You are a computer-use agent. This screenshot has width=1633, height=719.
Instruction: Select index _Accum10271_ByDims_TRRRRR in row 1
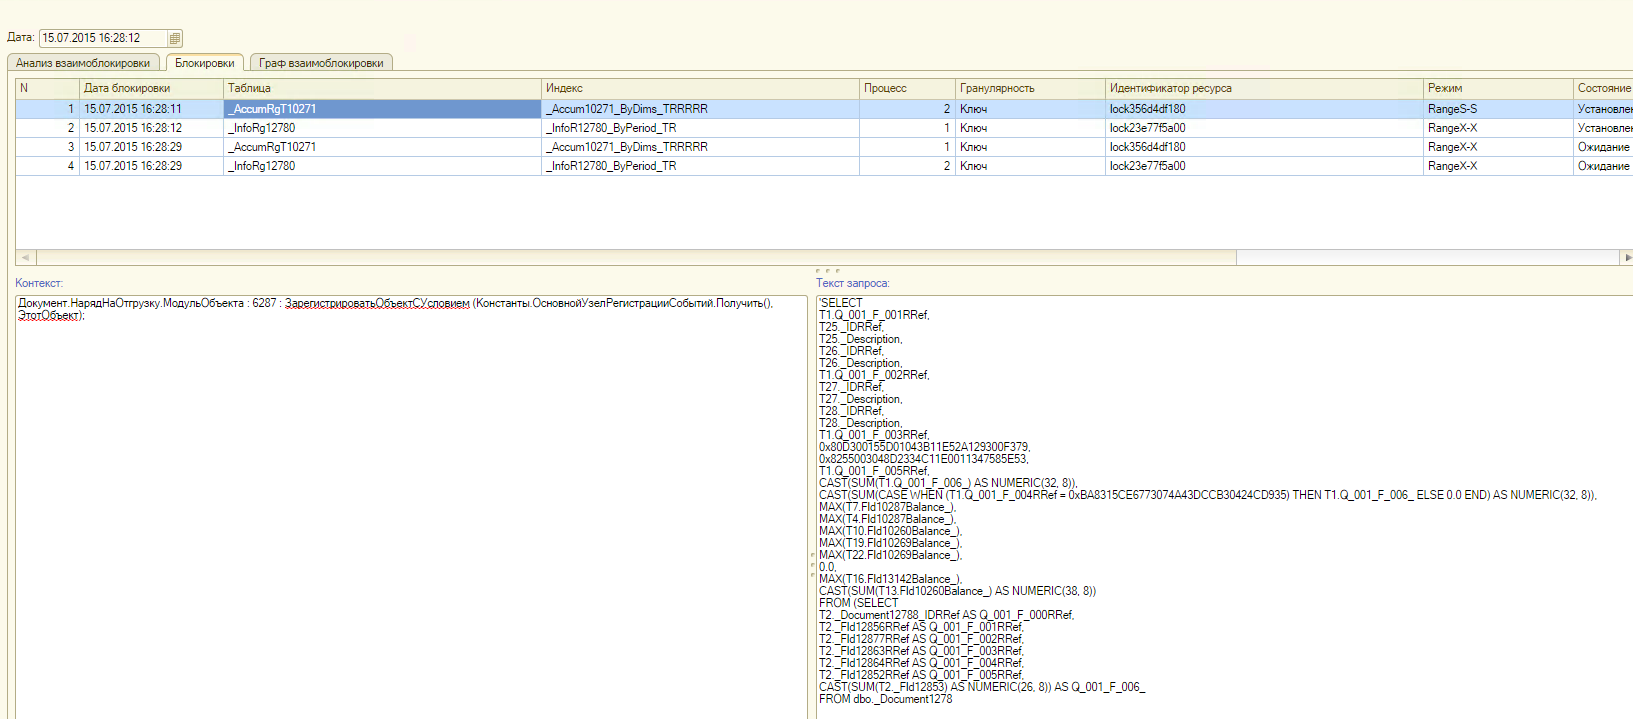tap(700, 109)
